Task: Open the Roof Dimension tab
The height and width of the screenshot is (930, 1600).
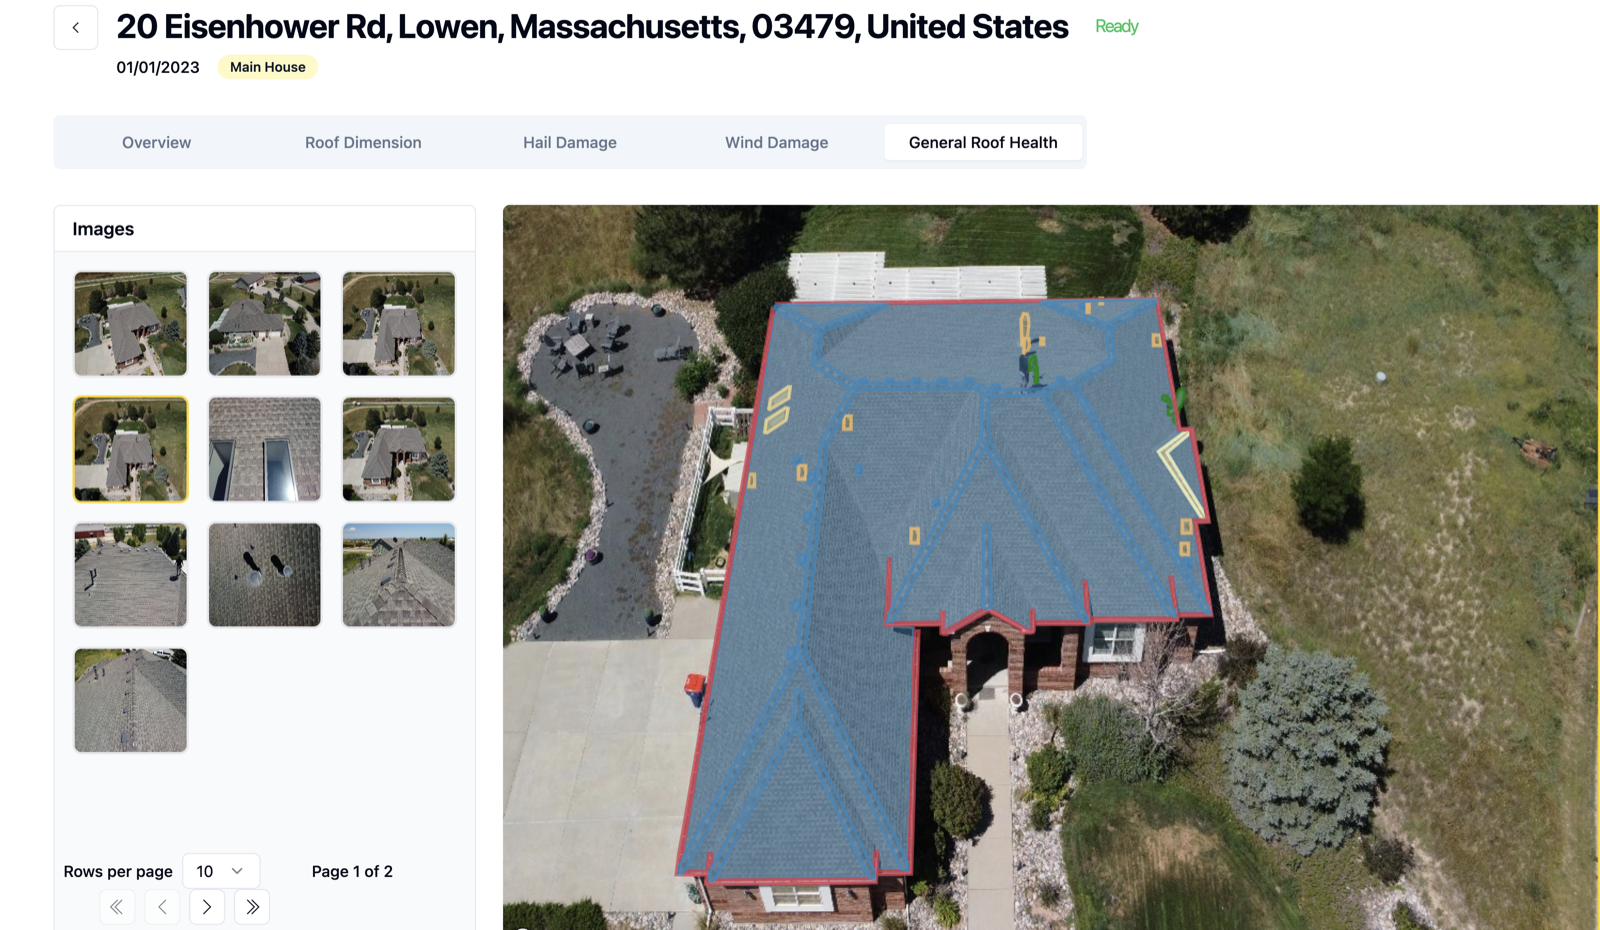Action: [x=363, y=142]
